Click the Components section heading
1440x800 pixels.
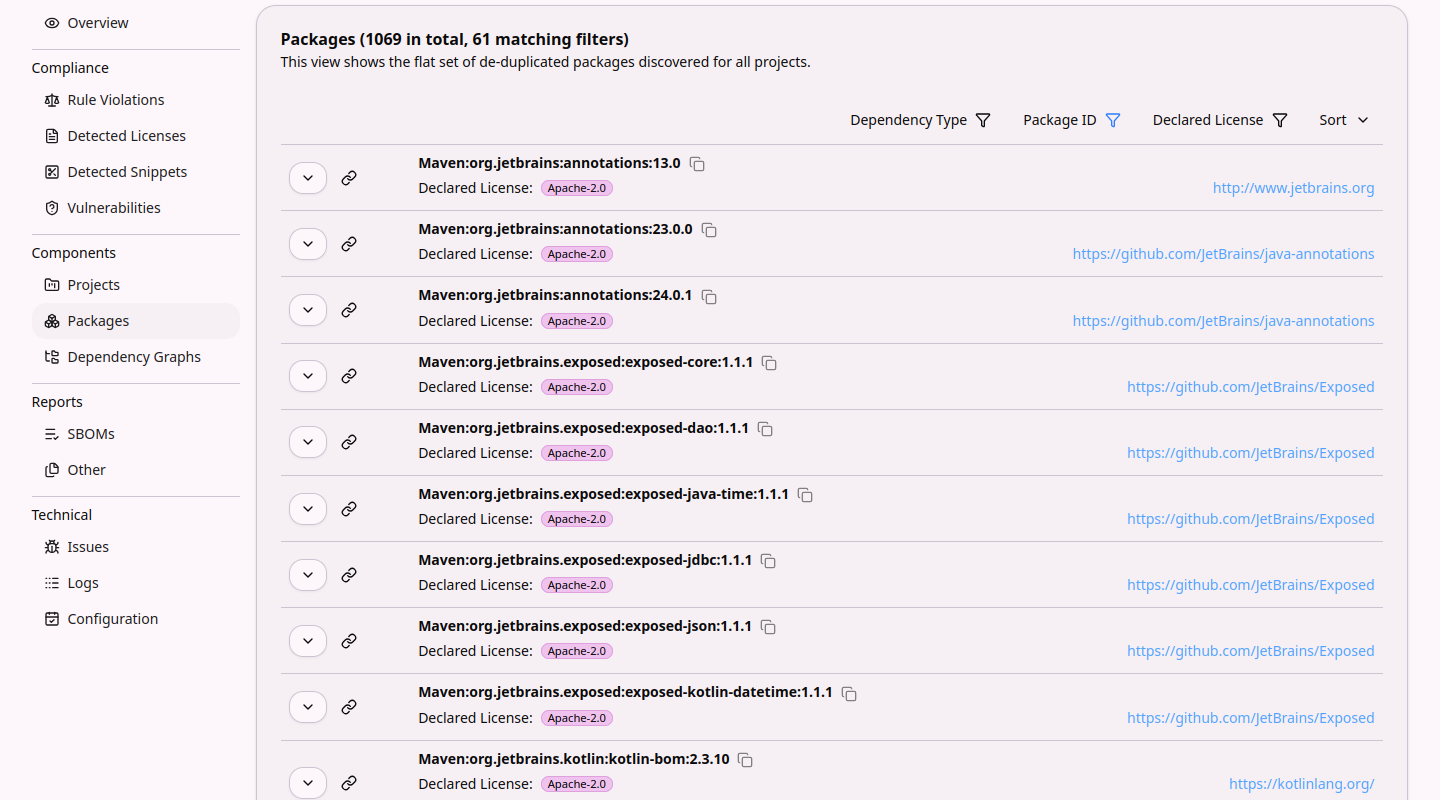click(x=74, y=253)
